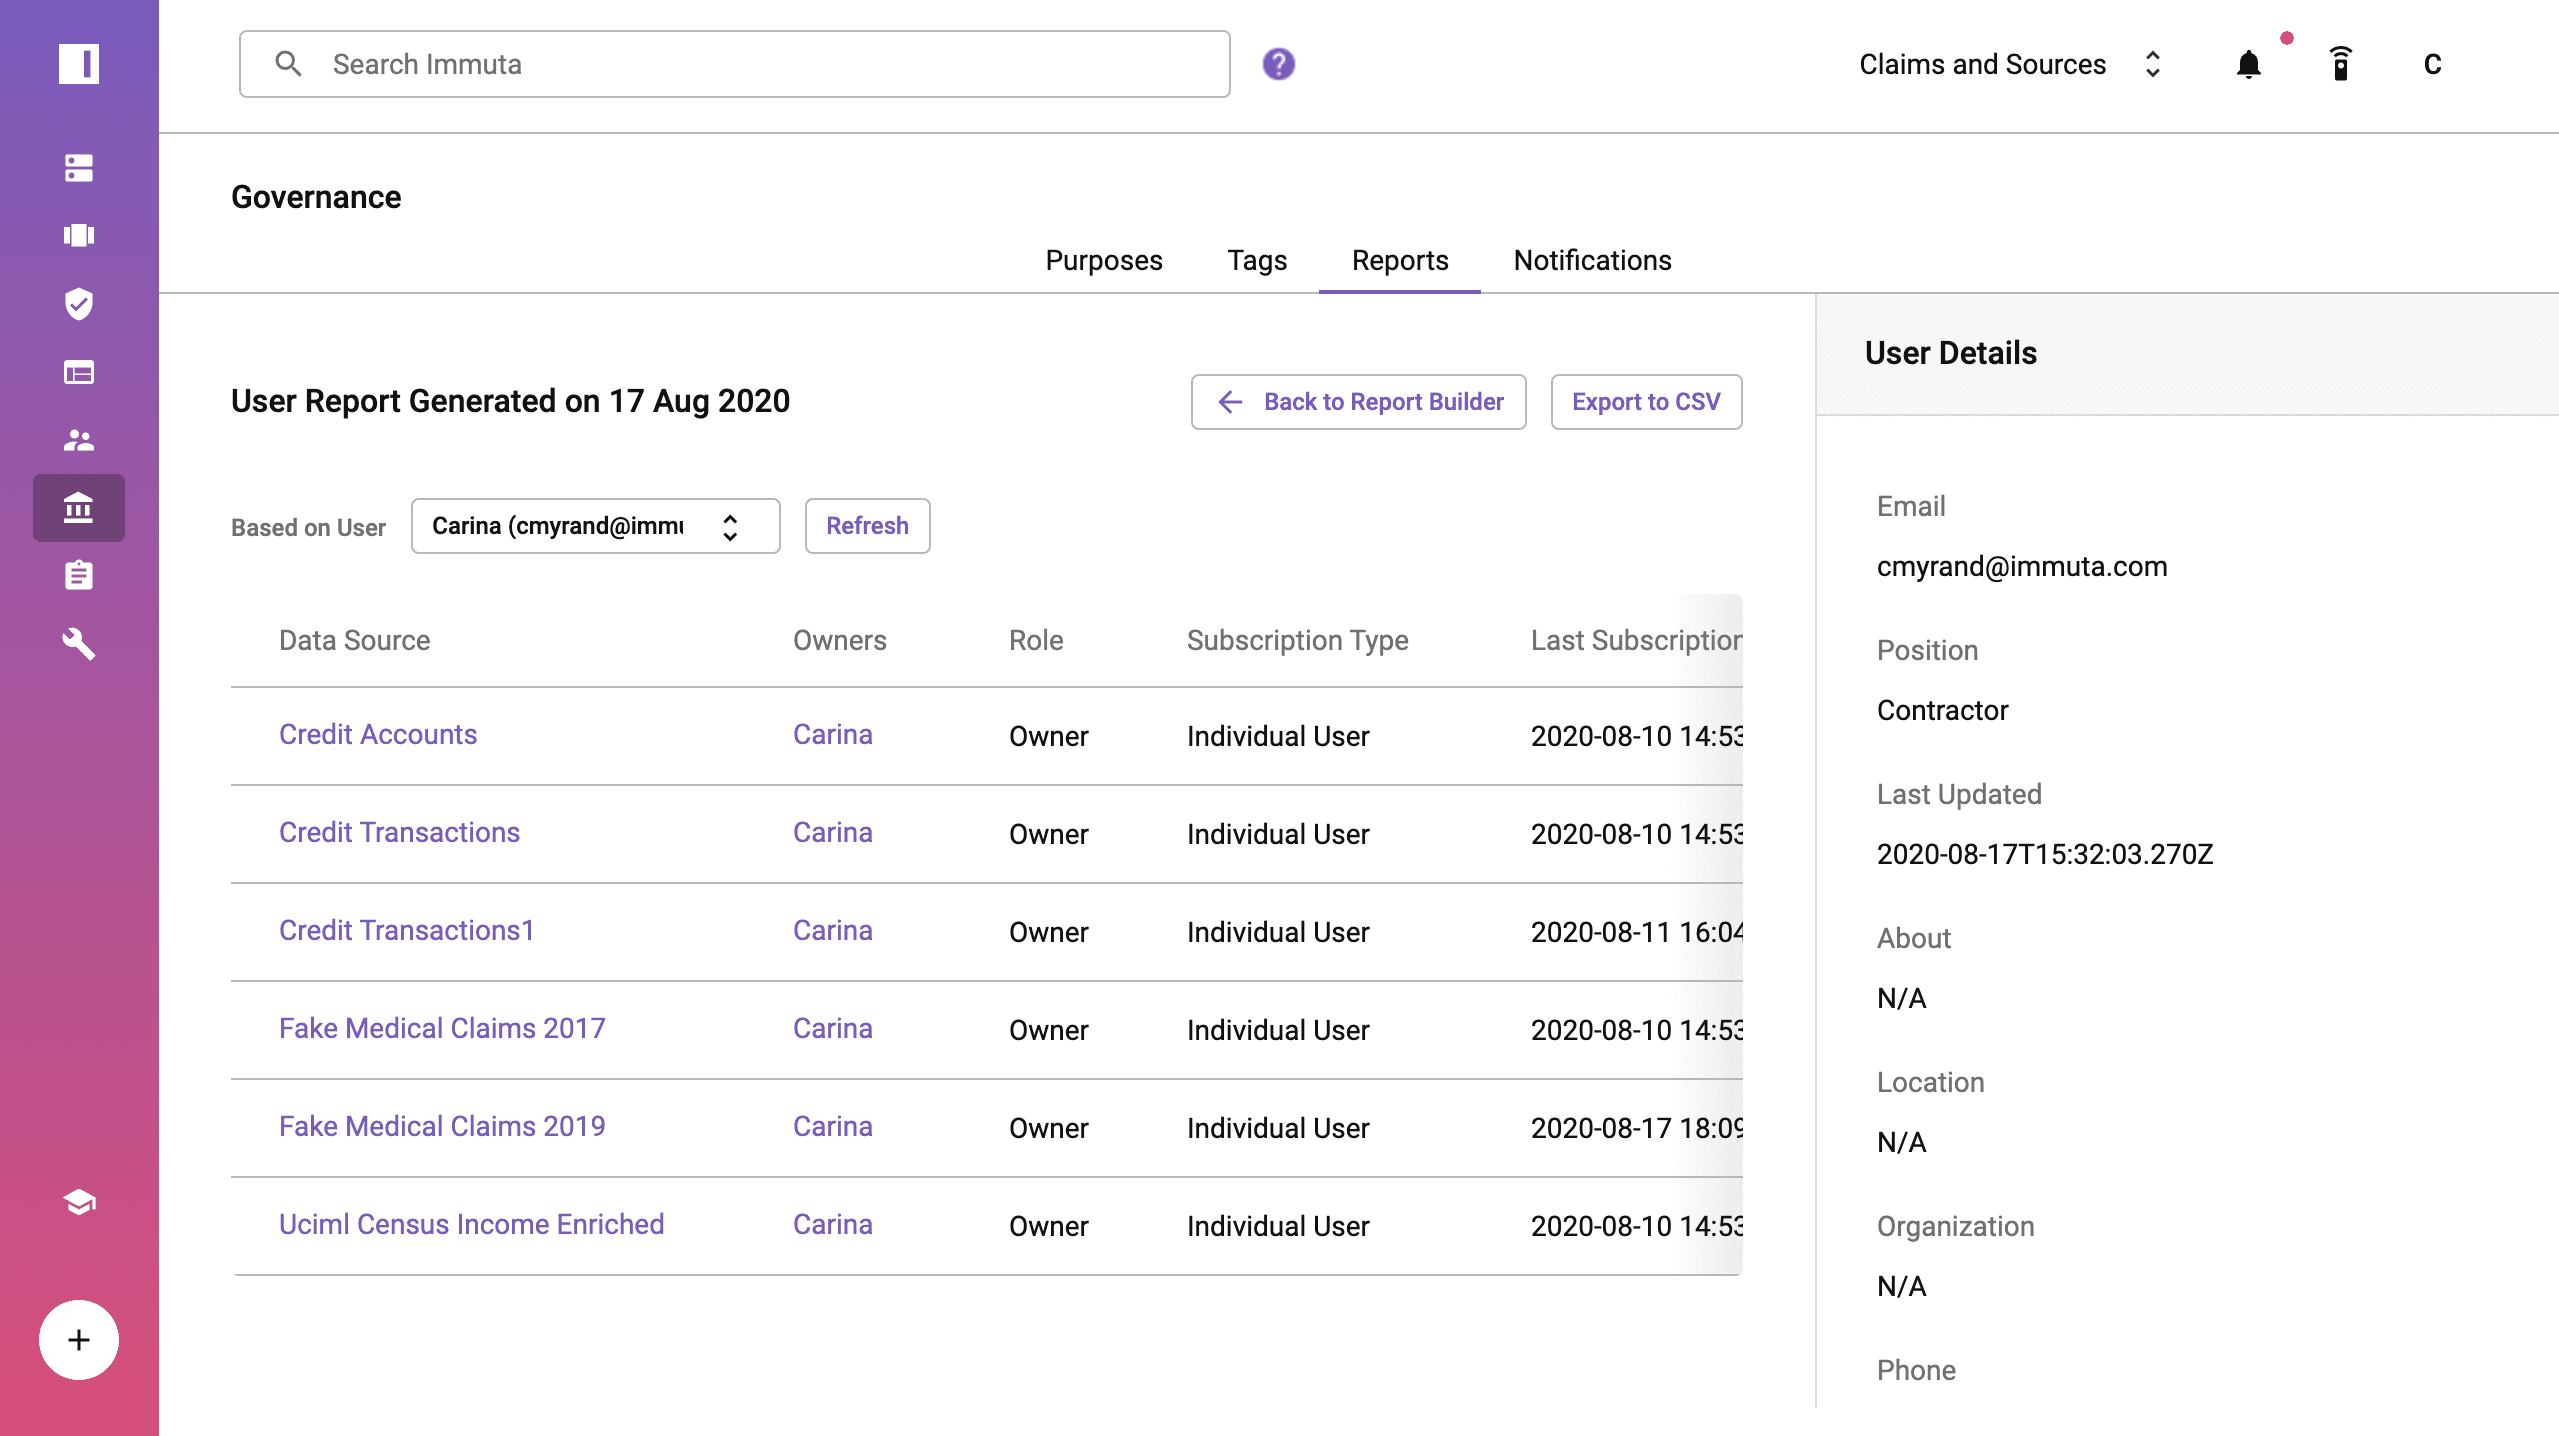2559x1436 pixels.
Task: Click the Fake Medical Claims 2019 data source link
Action: point(441,1125)
